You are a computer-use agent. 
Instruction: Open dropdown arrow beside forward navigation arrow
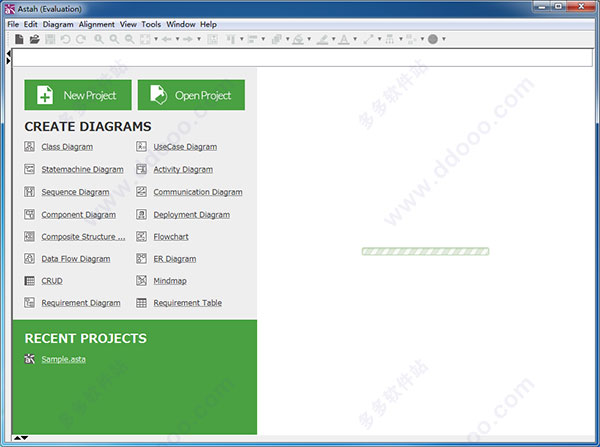199,39
